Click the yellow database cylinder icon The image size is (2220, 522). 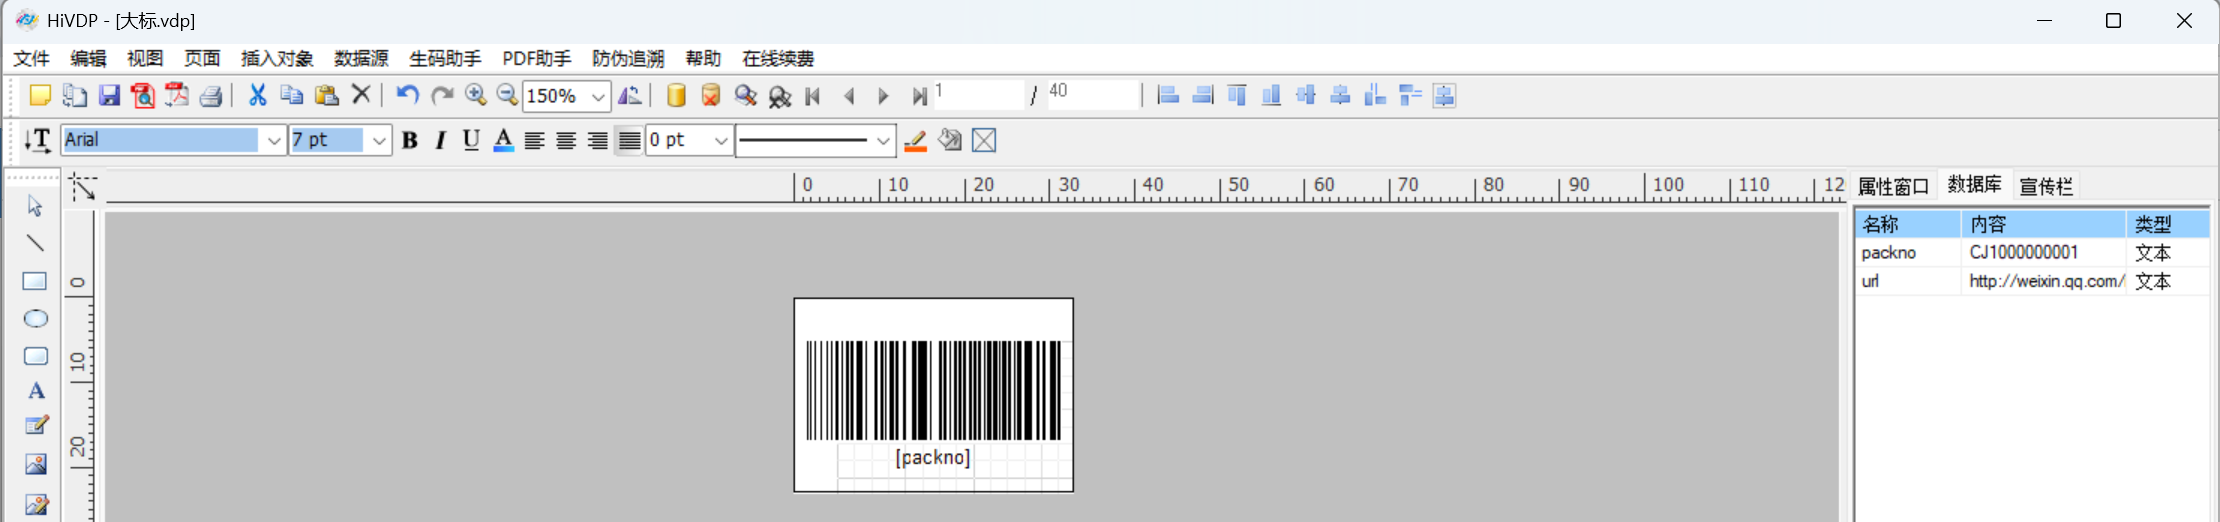click(x=676, y=95)
